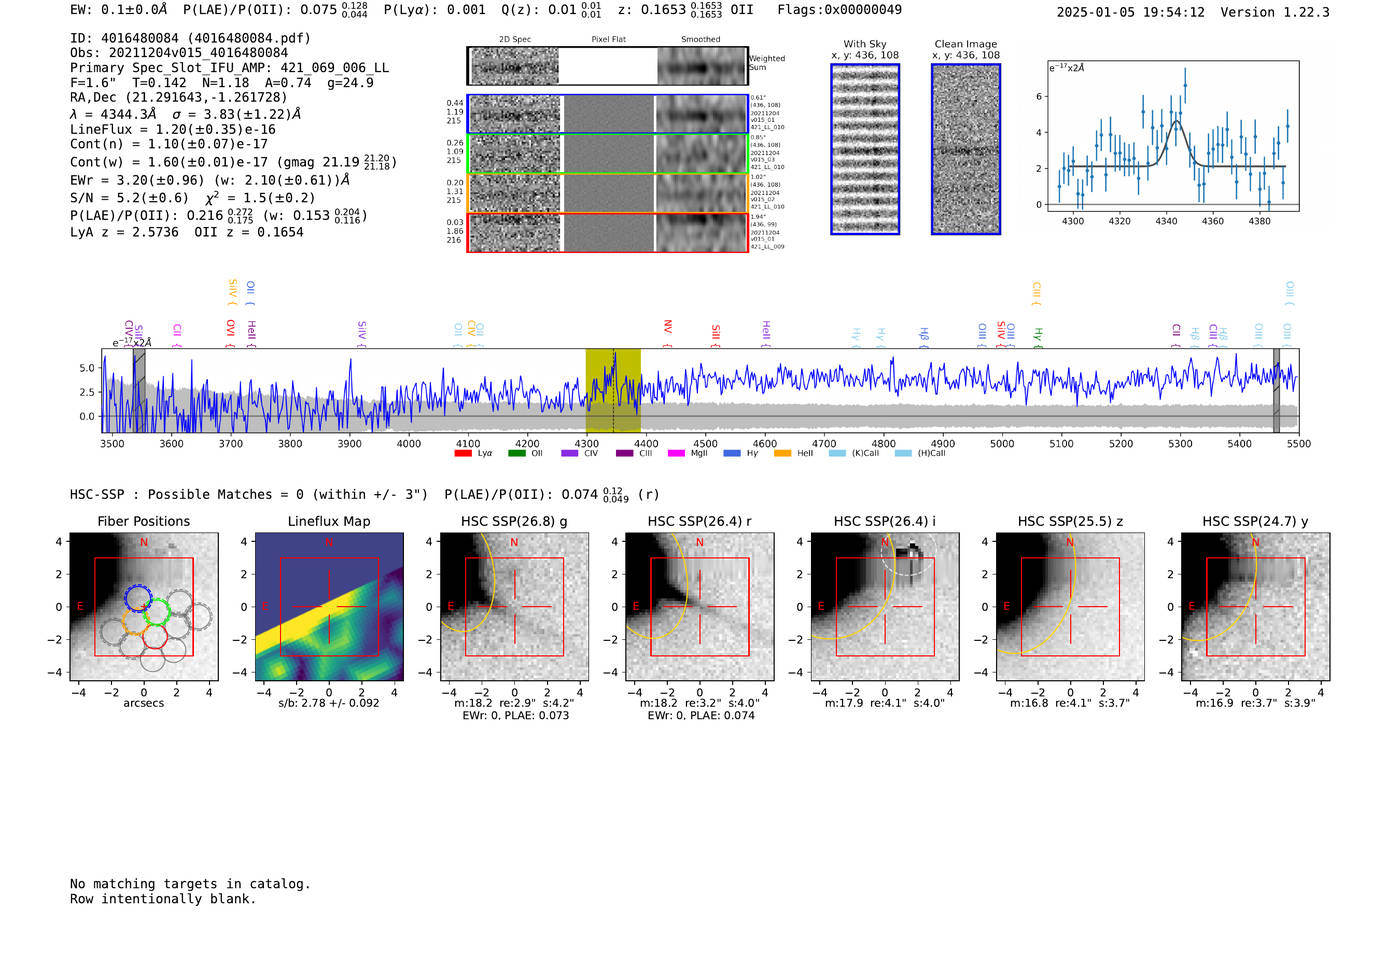Click the OII green legend swatch
This screenshot has width=1400, height=953.
(516, 453)
